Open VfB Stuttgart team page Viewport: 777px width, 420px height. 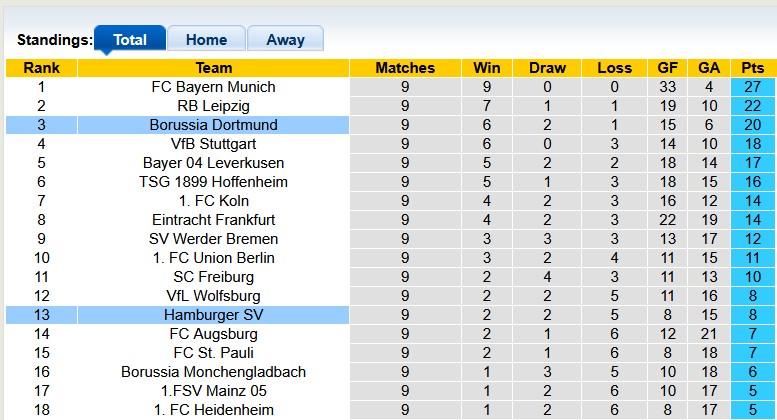pos(214,144)
